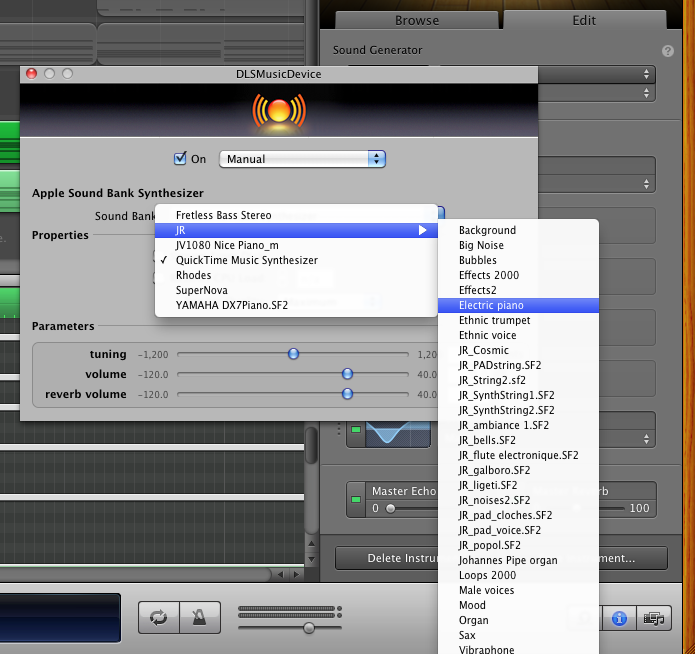695x654 pixels.
Task: Select JR_bells.SF2 entry
Action: [518, 440]
